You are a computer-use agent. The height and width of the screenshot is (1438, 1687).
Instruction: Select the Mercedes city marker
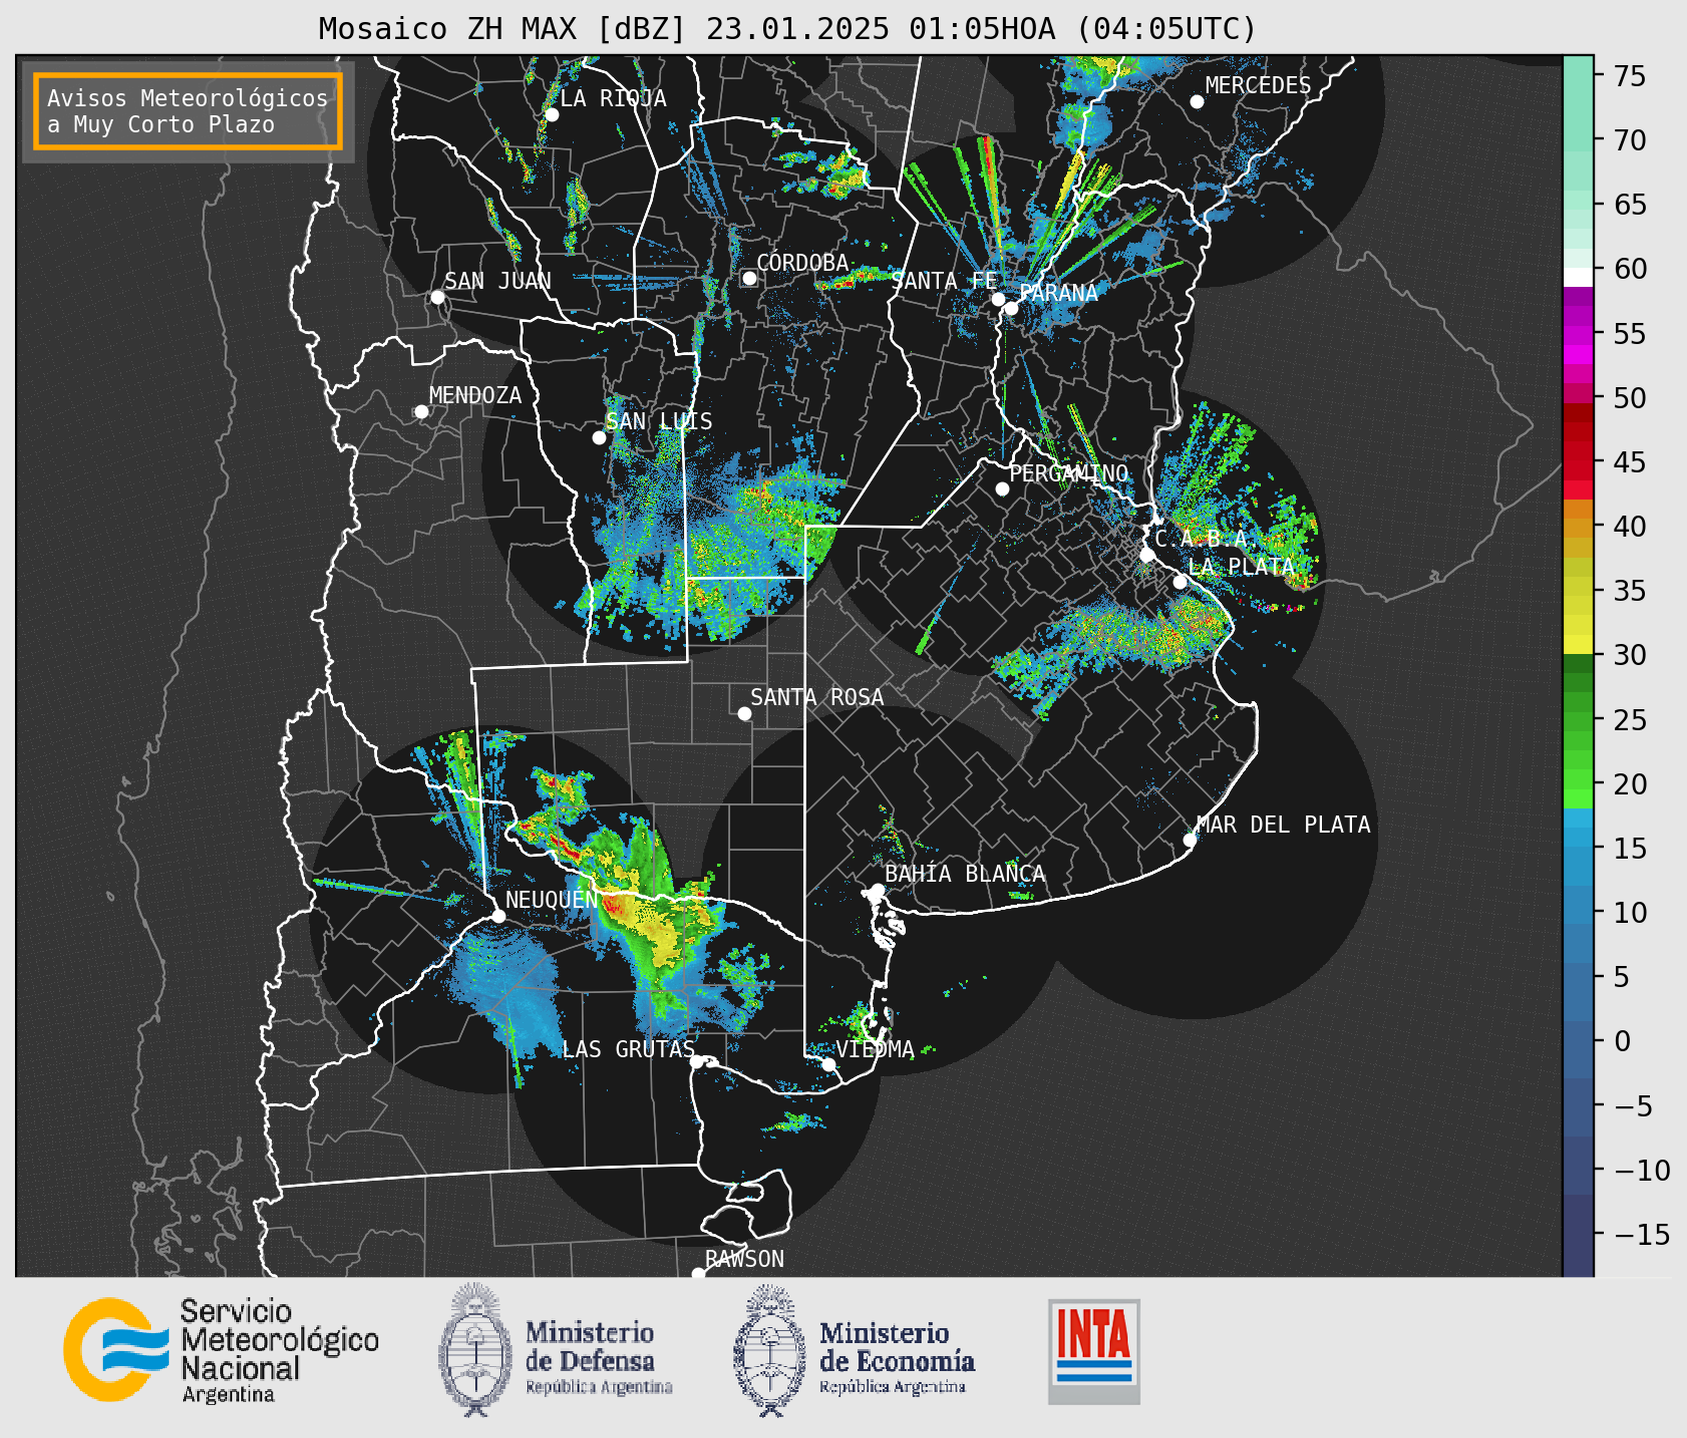tap(1196, 101)
